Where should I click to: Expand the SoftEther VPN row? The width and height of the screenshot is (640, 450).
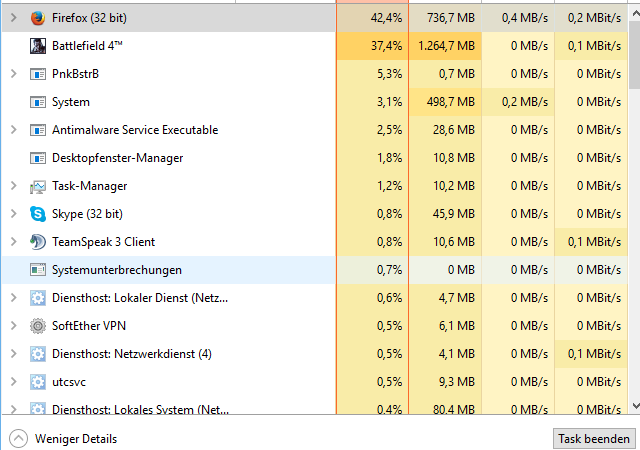pyautogui.click(x=13, y=325)
